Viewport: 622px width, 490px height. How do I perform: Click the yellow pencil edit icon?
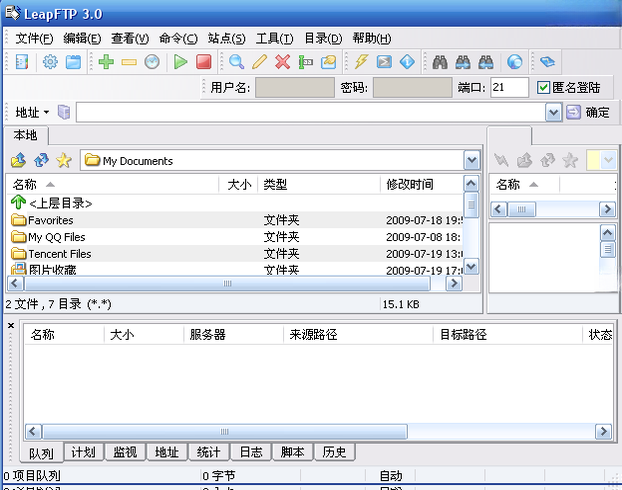[x=259, y=62]
